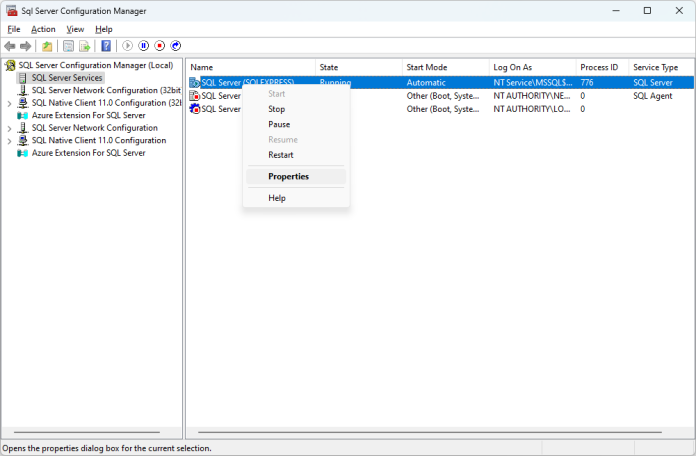Click the Up one level folder icon
The width and height of the screenshot is (696, 456).
coord(47,46)
